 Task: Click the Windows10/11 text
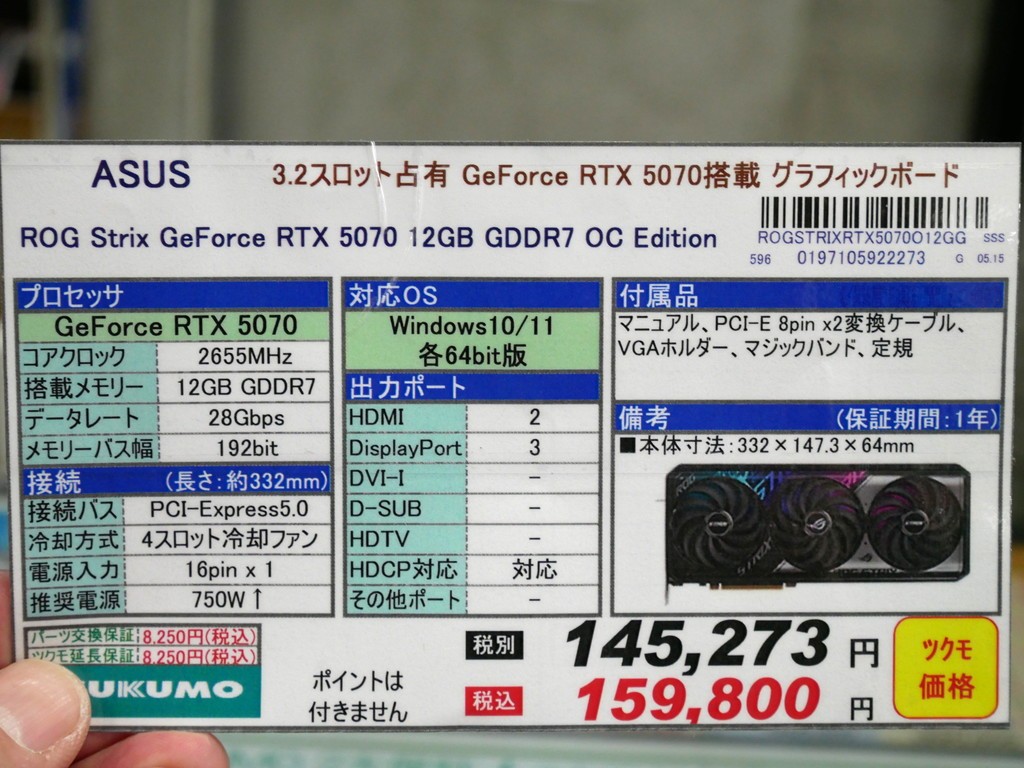tap(471, 325)
